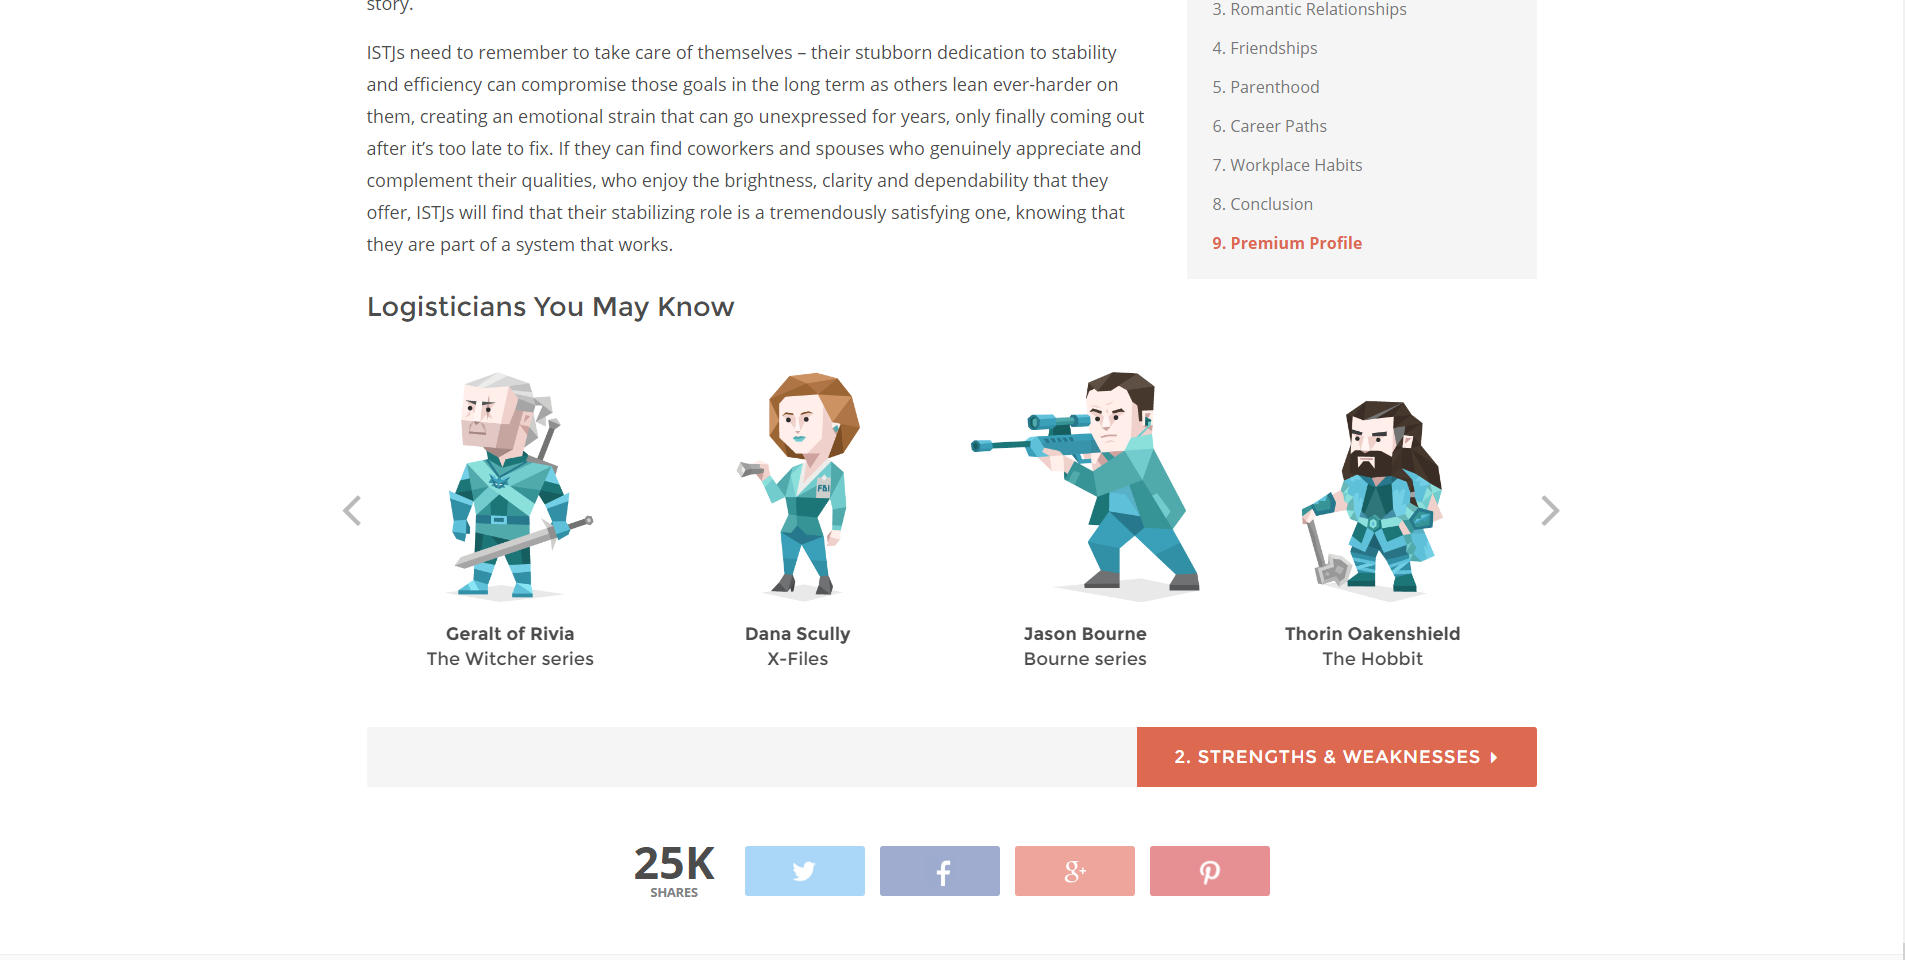
Task: Share the page via Pinterest icon
Action: coord(1209,871)
